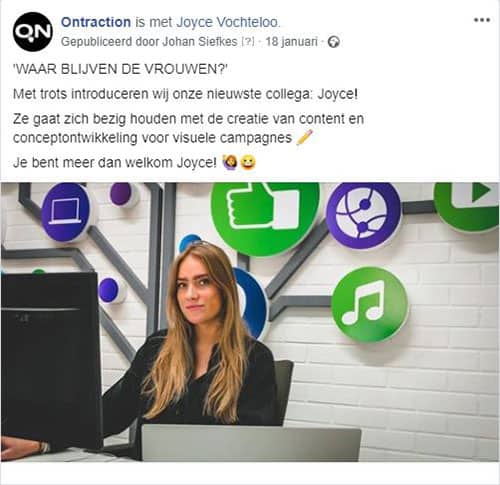Open the three-dot post options menu

point(482,20)
